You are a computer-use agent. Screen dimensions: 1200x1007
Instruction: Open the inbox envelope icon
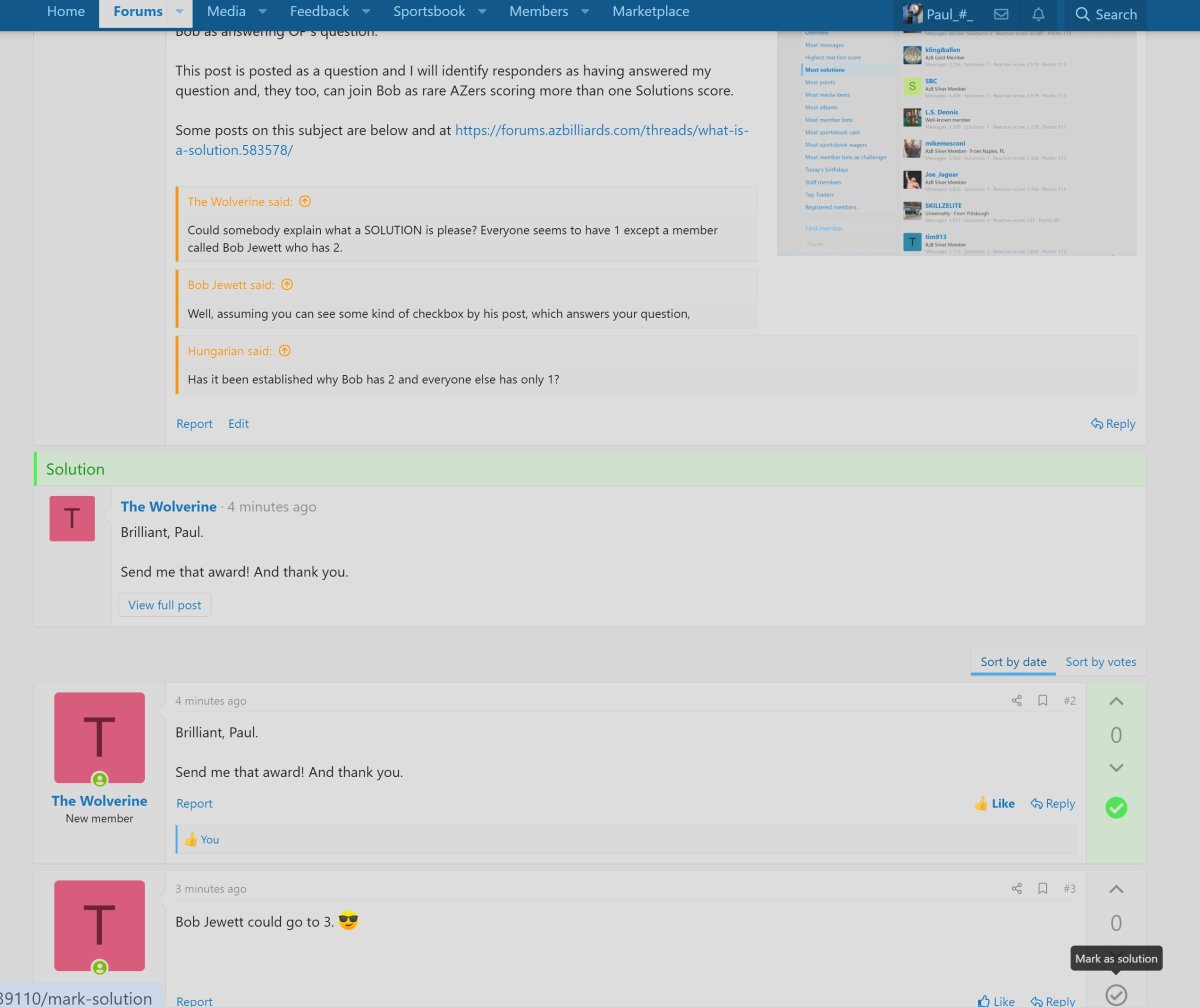click(x=1000, y=14)
